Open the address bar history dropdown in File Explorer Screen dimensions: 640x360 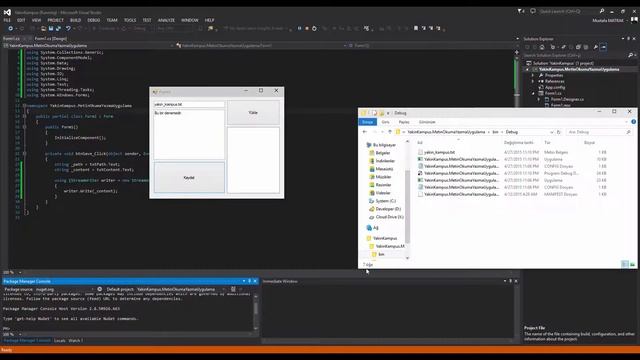(x=551, y=132)
